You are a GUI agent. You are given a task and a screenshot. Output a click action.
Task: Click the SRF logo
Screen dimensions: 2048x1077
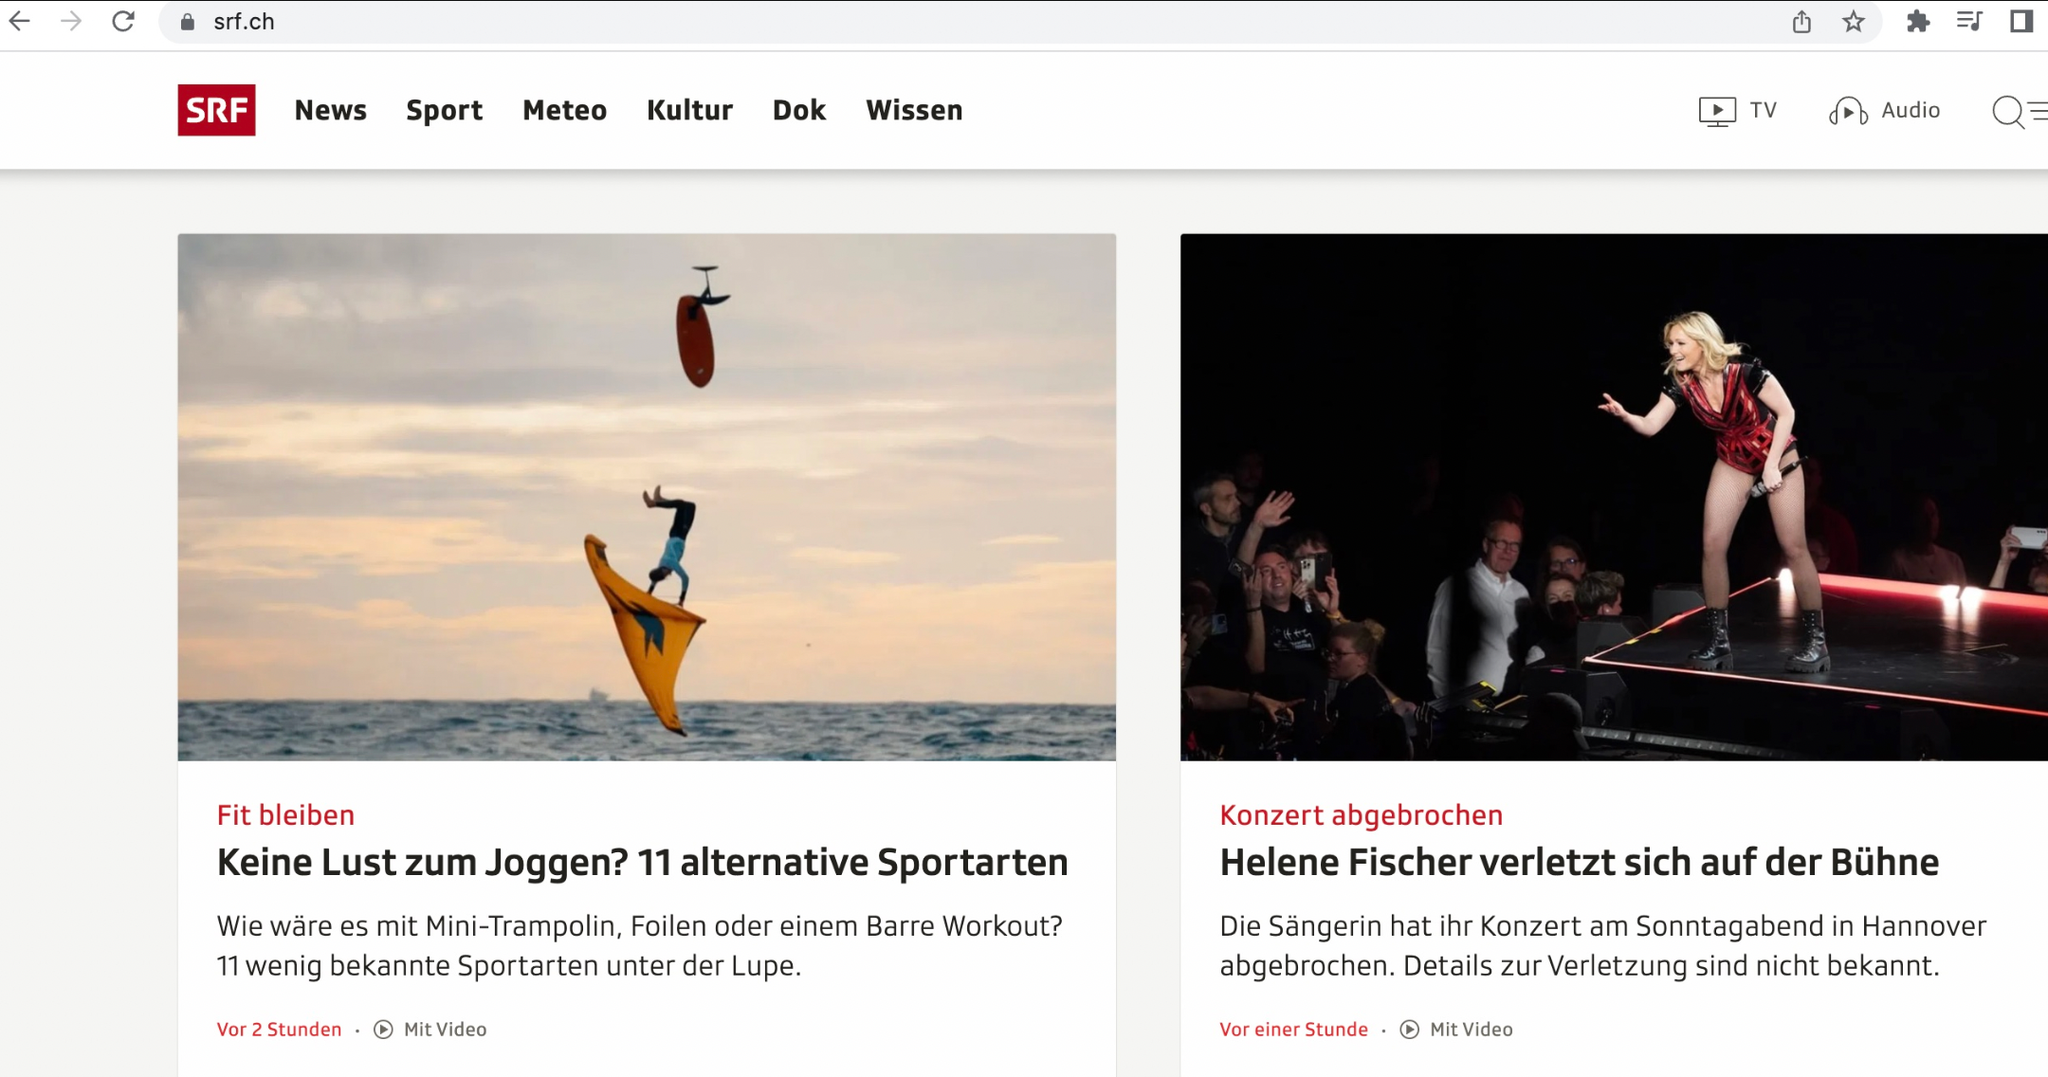click(216, 110)
